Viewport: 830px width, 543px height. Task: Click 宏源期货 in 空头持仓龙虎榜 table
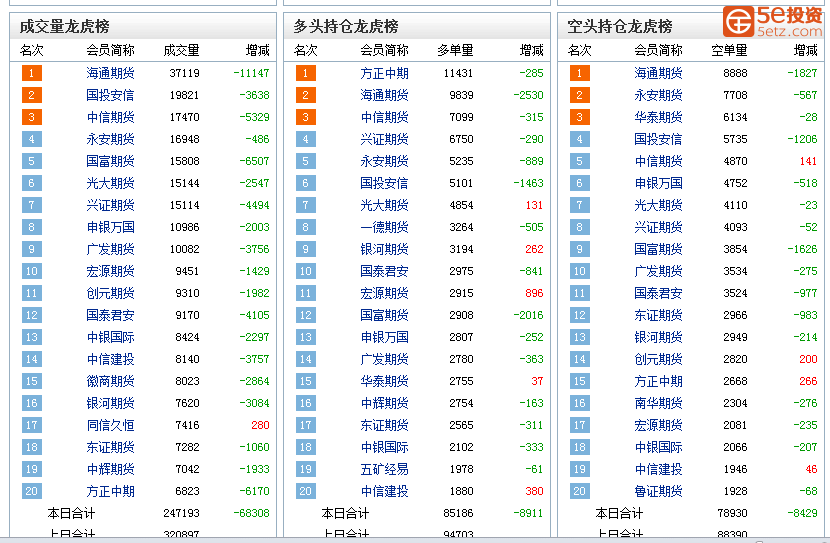pos(658,425)
